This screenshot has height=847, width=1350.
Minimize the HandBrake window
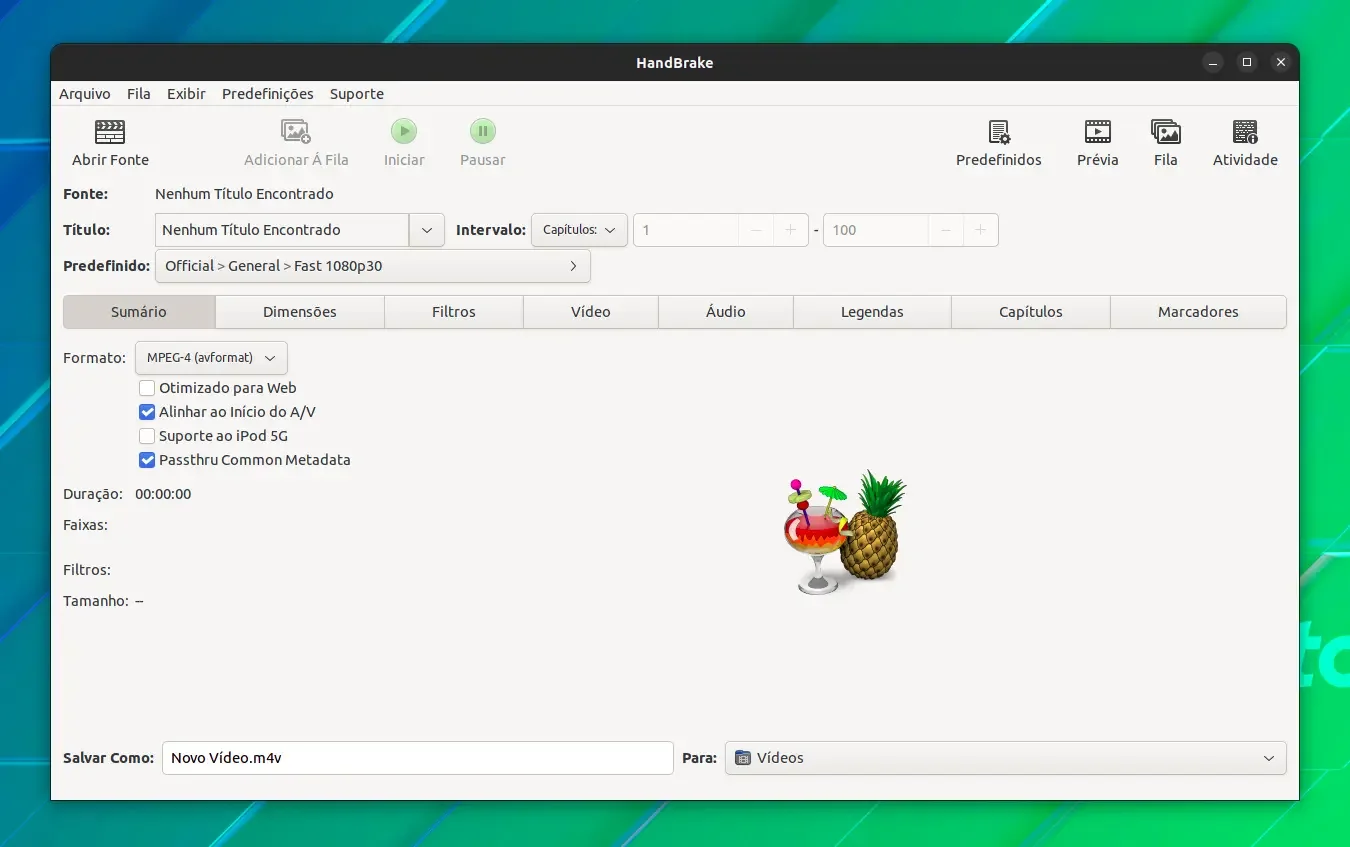click(x=1213, y=62)
